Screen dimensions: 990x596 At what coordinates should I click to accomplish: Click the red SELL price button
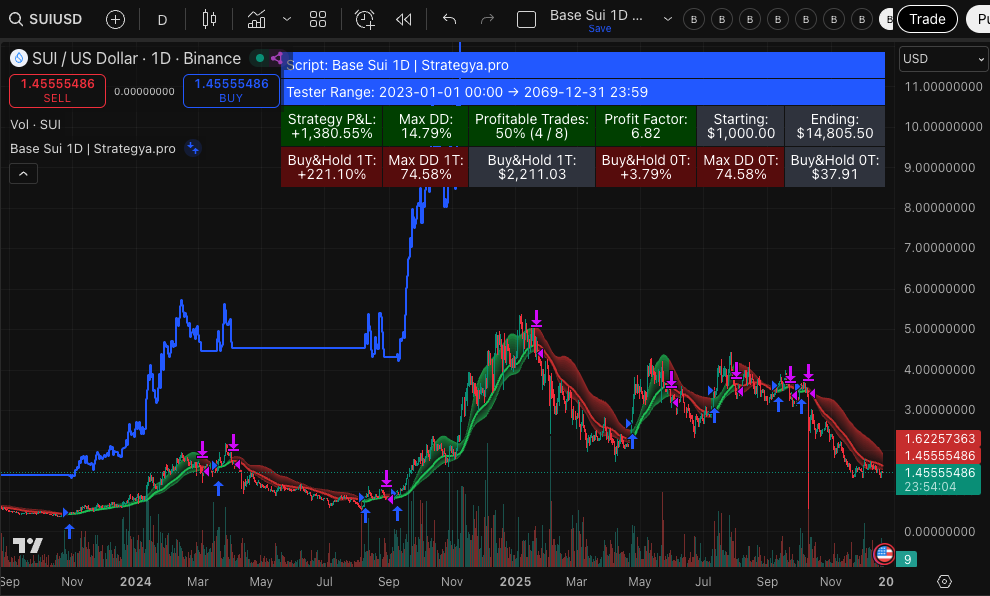[x=57, y=91]
